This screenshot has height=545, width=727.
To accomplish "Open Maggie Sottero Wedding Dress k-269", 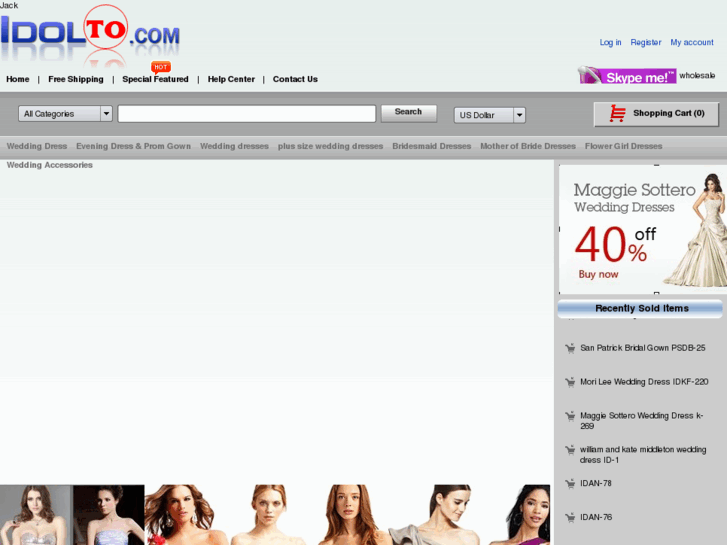I will [x=642, y=421].
